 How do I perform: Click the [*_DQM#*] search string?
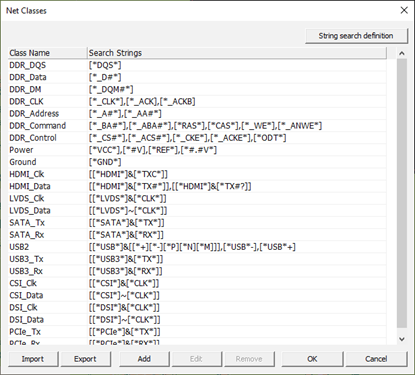(x=111, y=89)
